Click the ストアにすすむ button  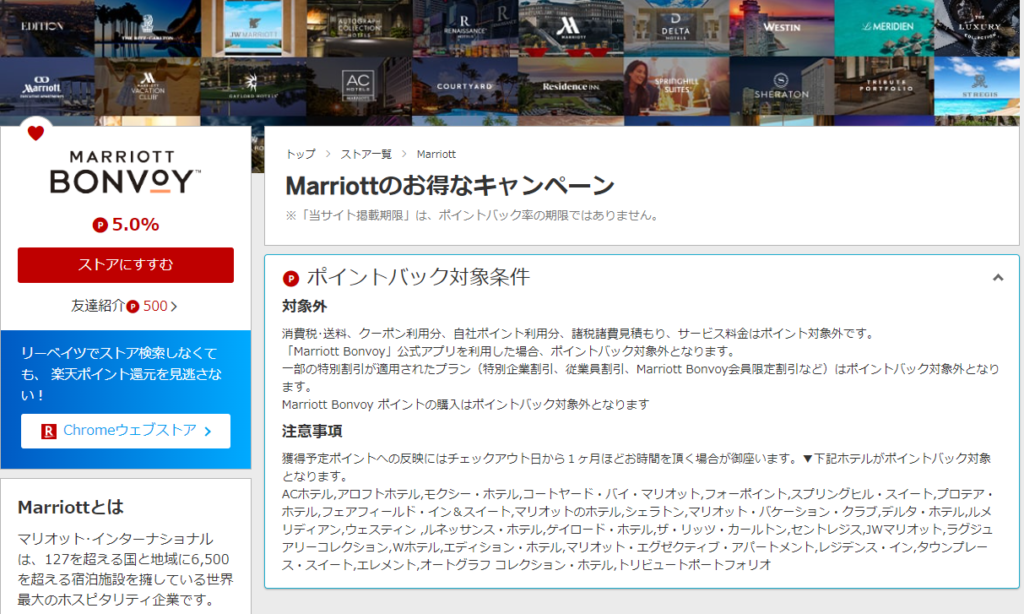(125, 265)
